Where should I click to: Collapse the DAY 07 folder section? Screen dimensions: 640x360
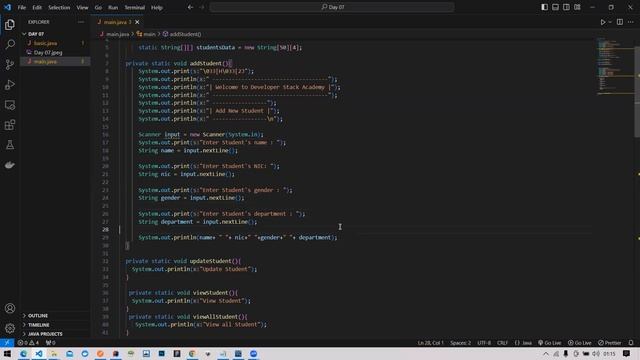36,34
